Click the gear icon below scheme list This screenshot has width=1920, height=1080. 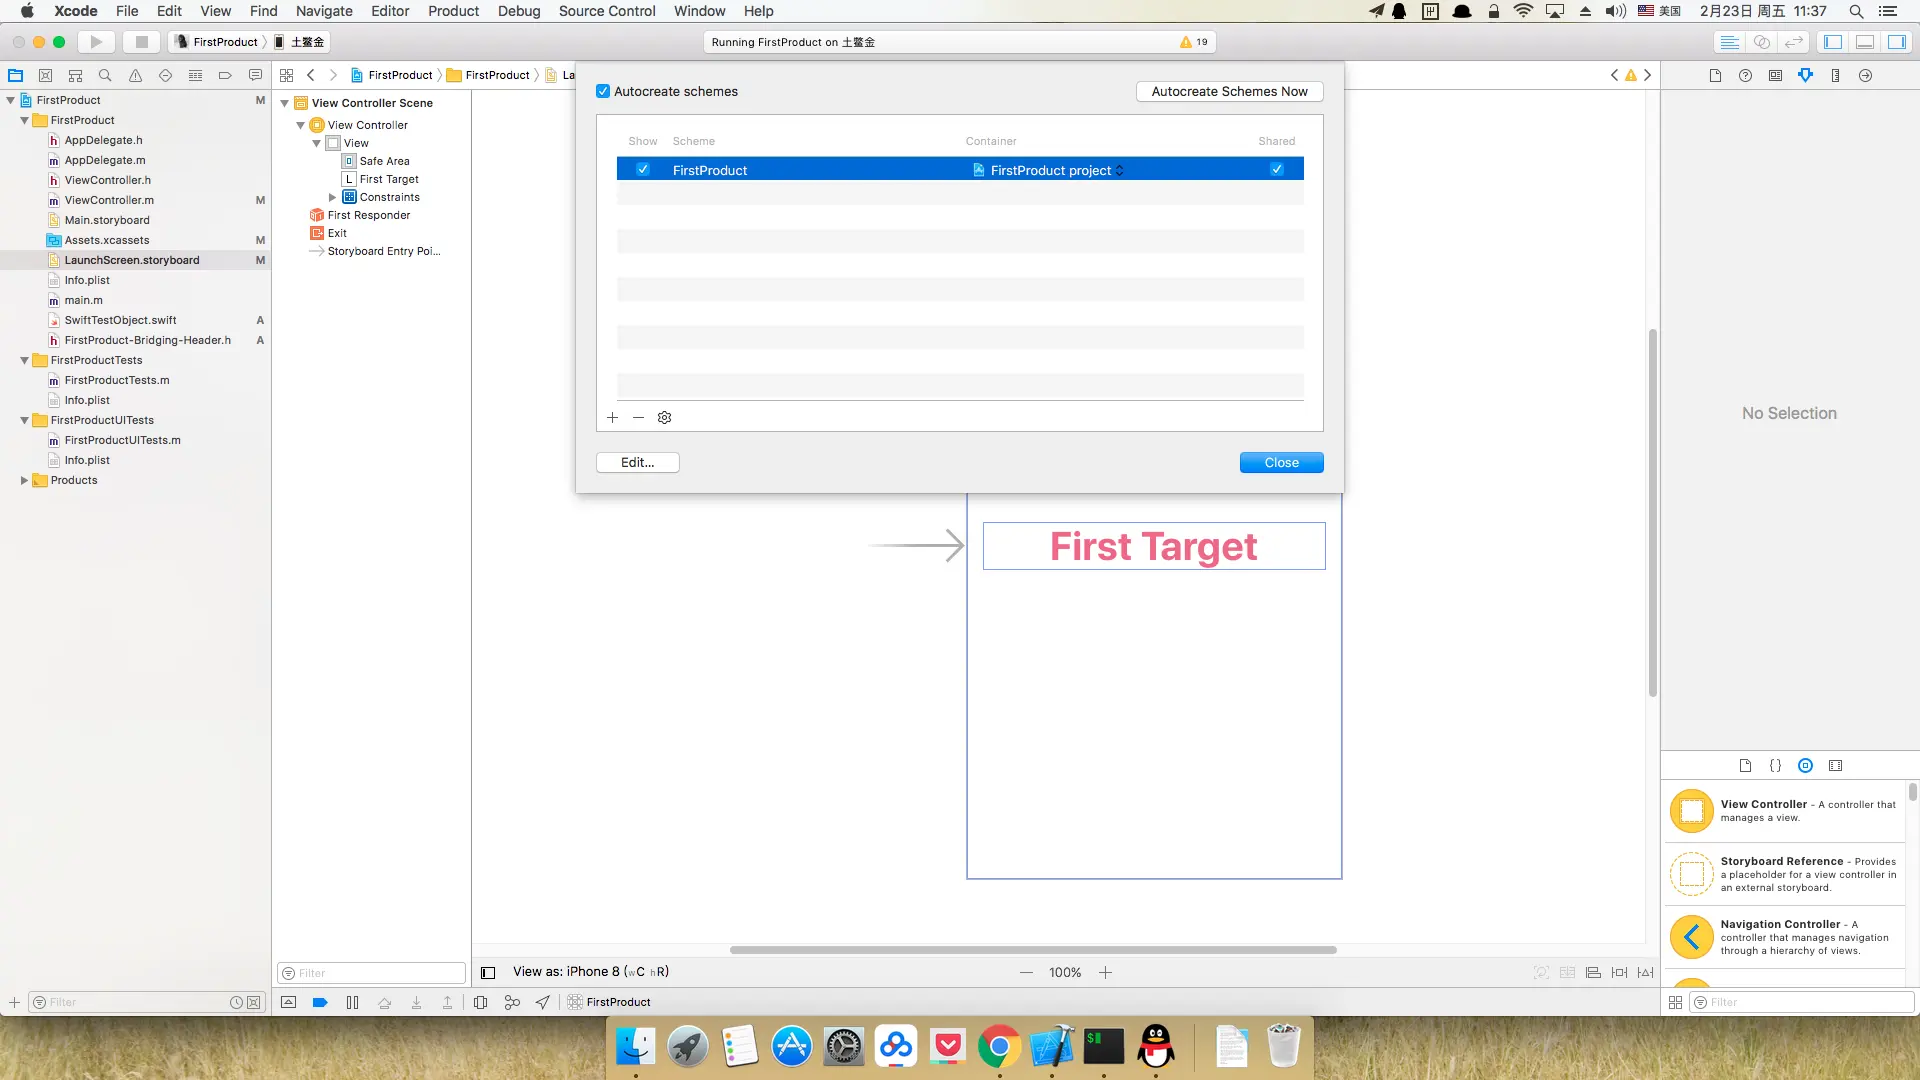coord(664,417)
